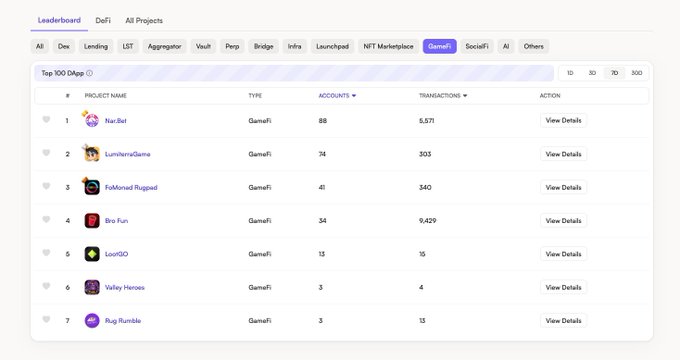Image resolution: width=680 pixels, height=360 pixels.
Task: Select the Aggregator category filter
Action: [x=164, y=46]
